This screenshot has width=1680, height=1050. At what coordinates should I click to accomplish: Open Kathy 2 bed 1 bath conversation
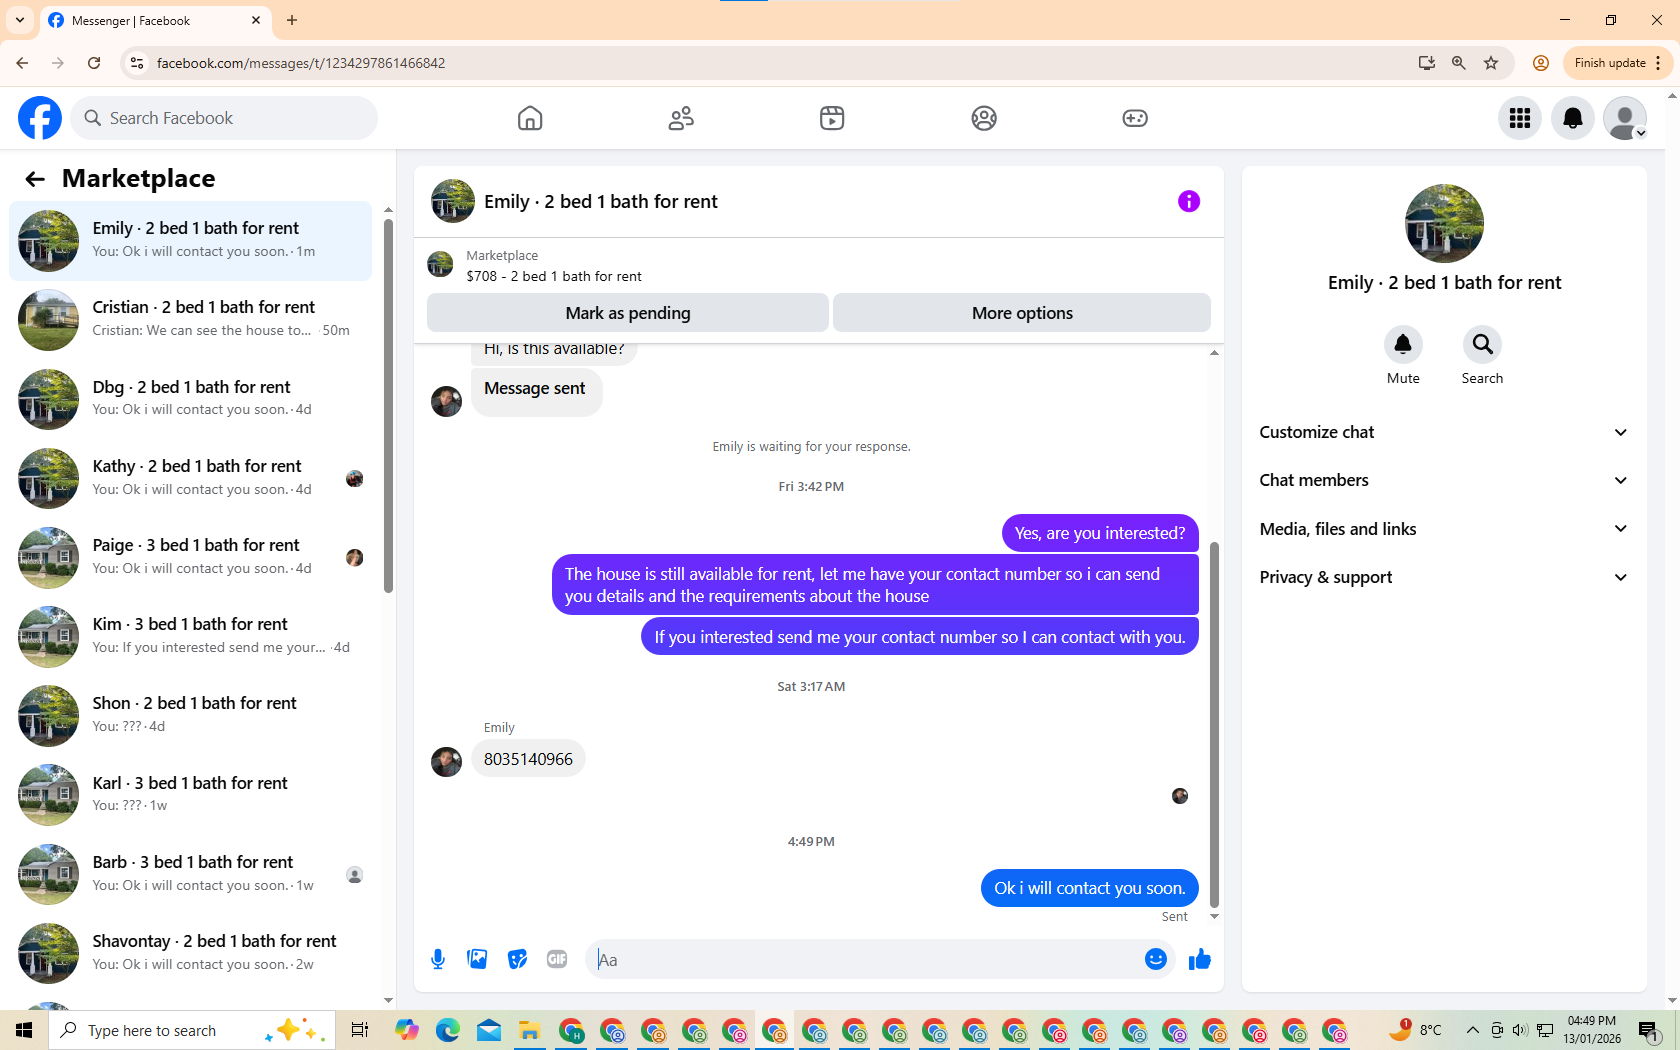point(190,477)
